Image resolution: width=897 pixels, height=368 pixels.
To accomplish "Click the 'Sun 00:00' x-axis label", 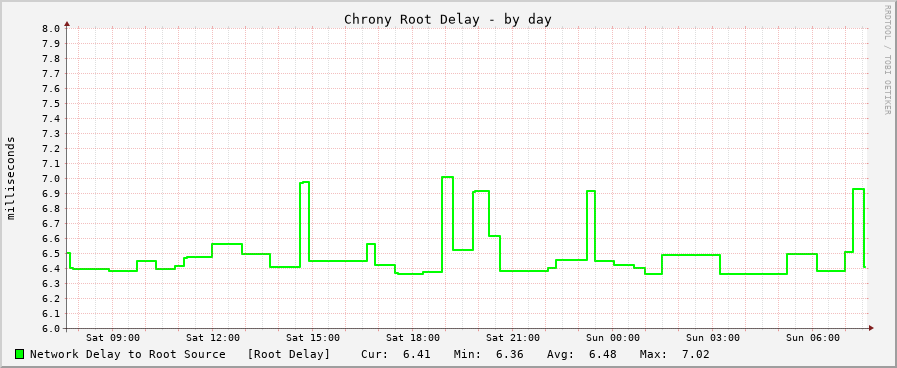I will click(x=613, y=338).
